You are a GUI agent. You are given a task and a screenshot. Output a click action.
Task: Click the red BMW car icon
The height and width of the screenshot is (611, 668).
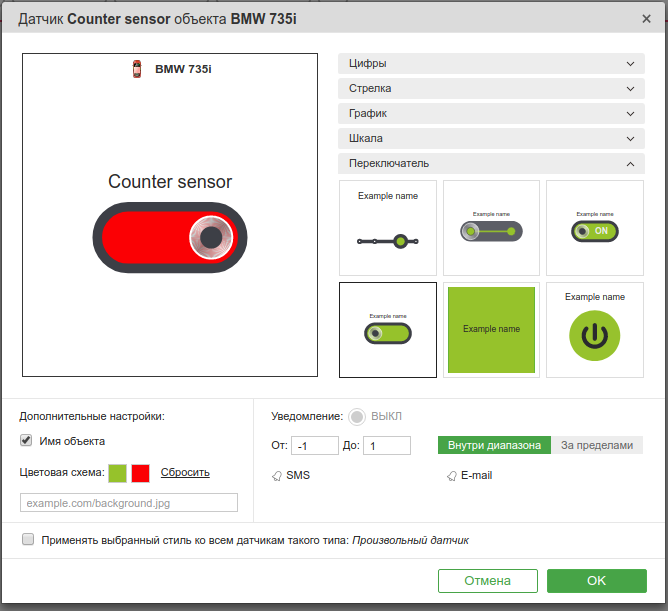[137, 69]
